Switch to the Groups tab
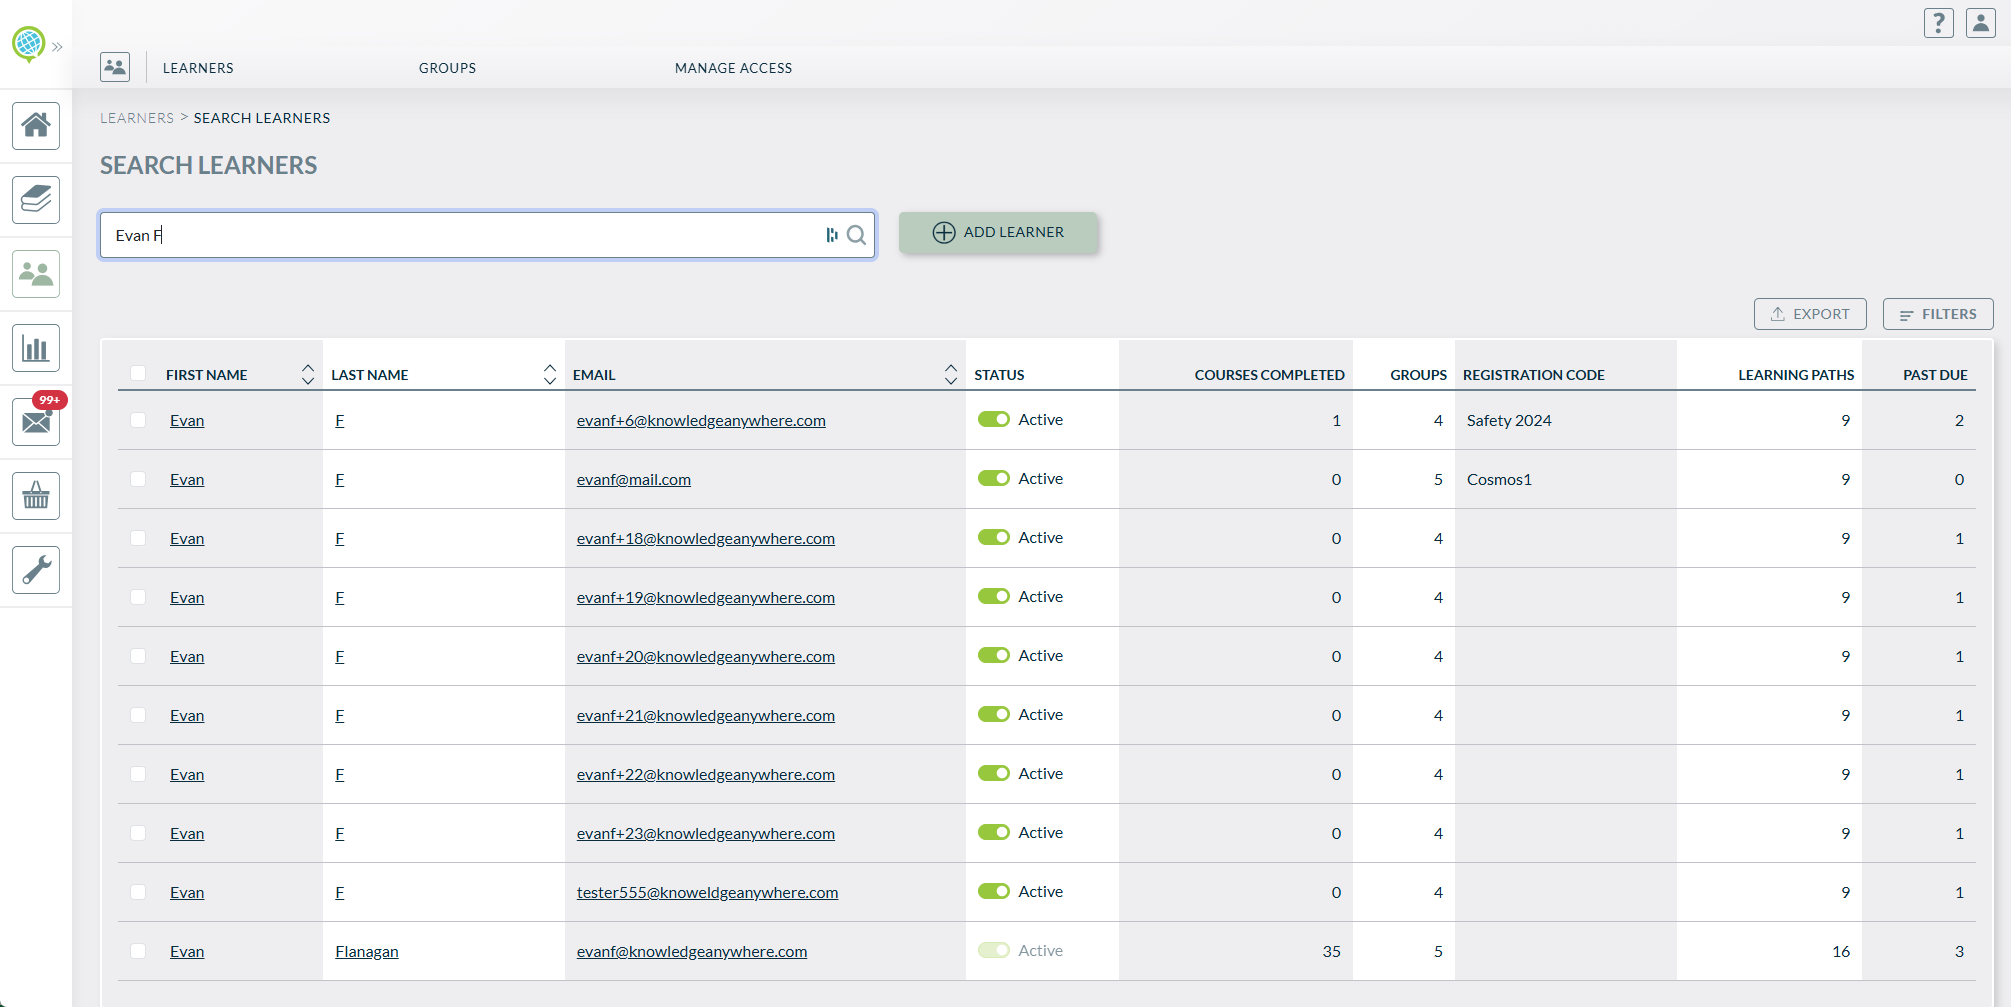 447,68
